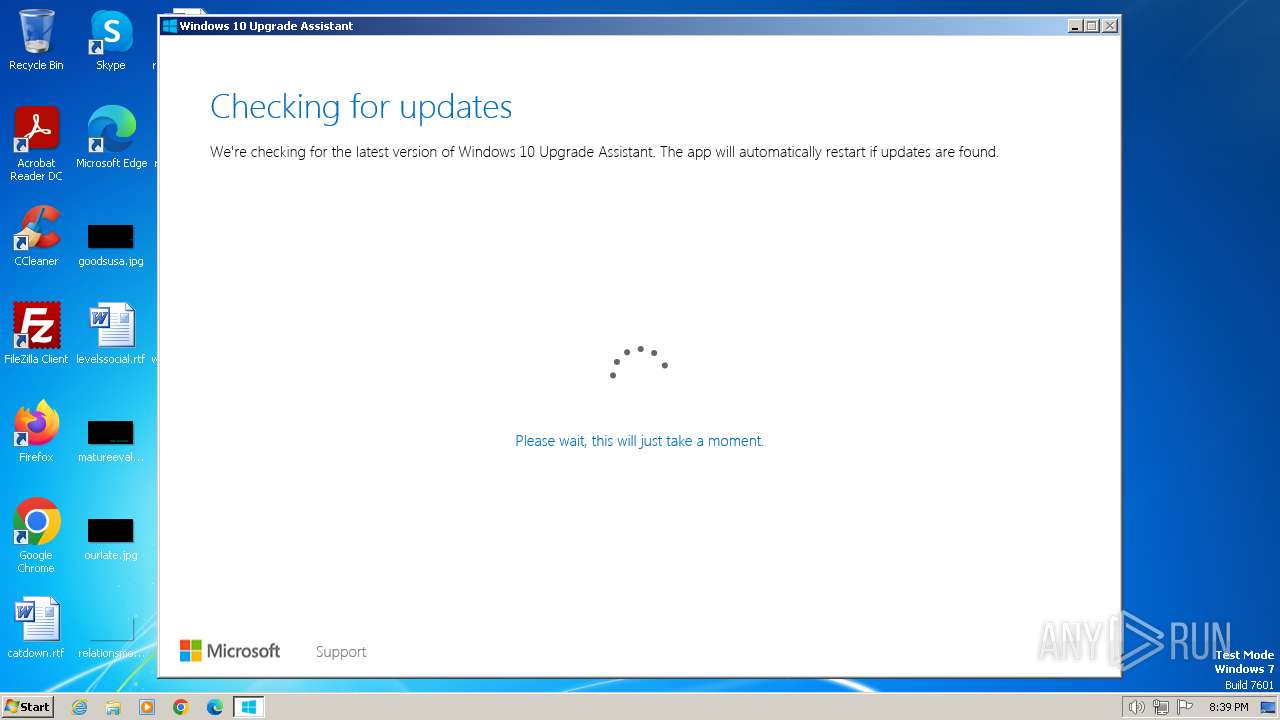
Task: Minimize the Upgrade Assistant window
Action: (x=1075, y=26)
